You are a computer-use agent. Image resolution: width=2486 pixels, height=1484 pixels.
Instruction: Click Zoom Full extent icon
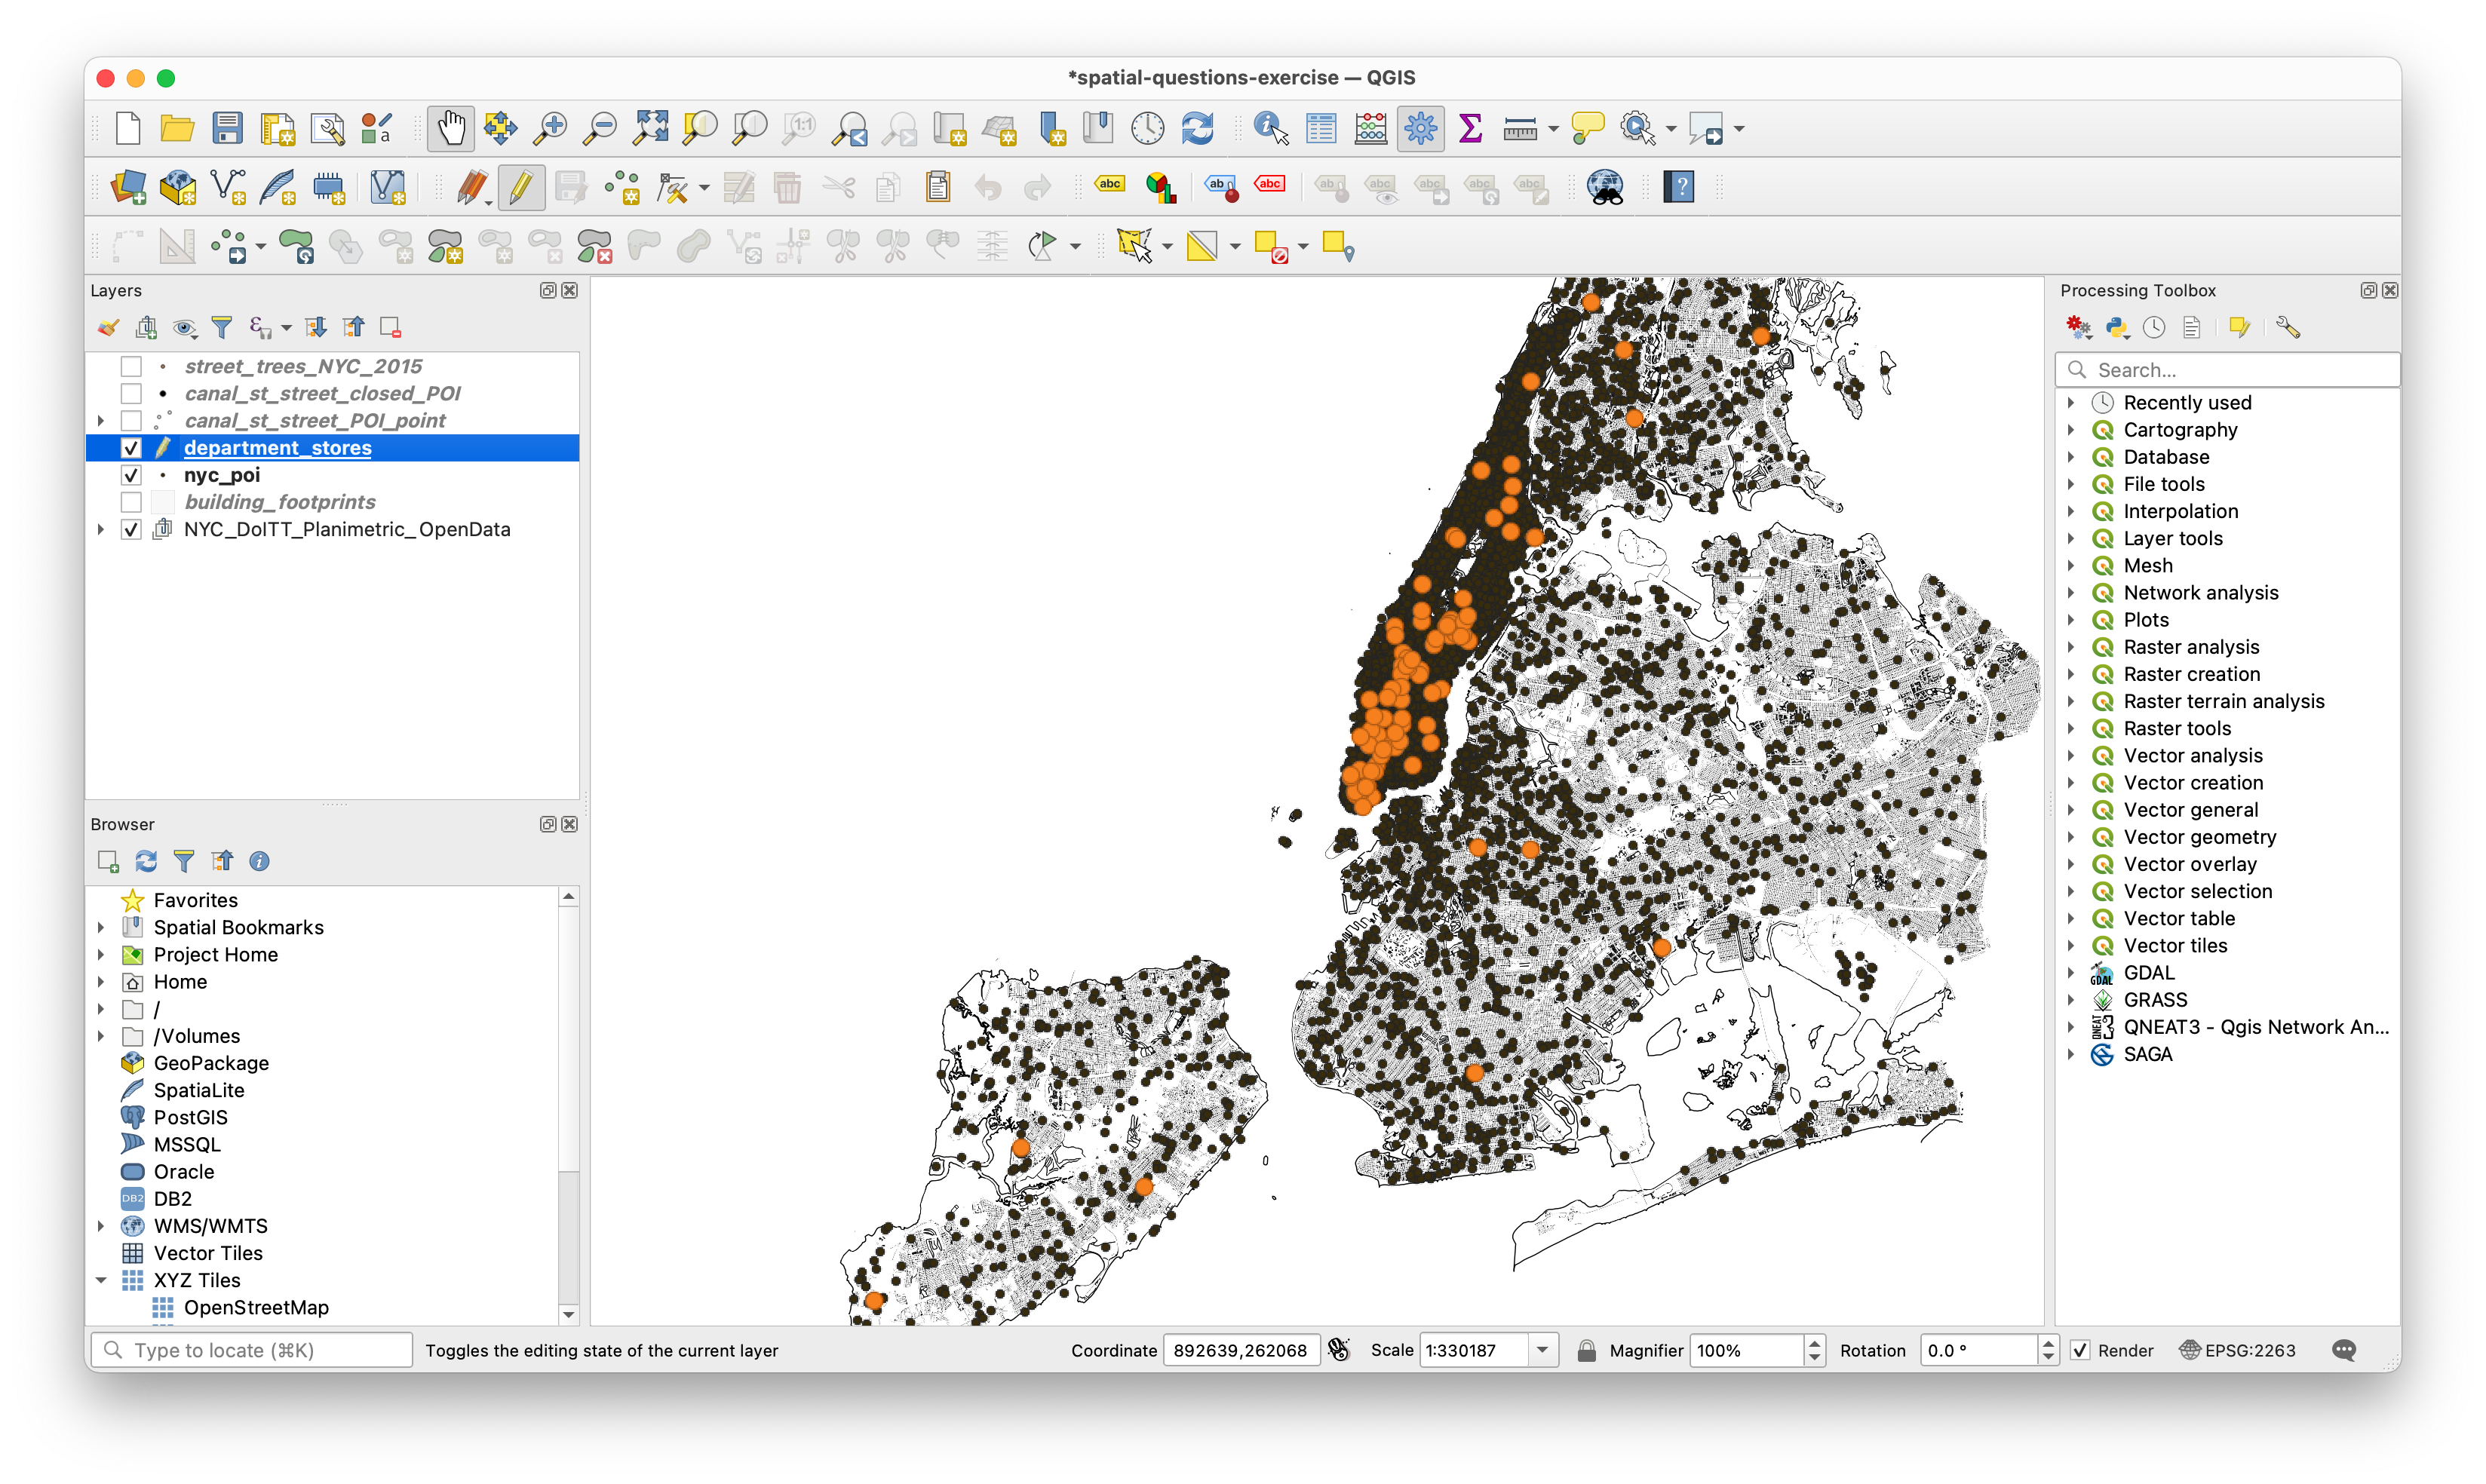[651, 128]
